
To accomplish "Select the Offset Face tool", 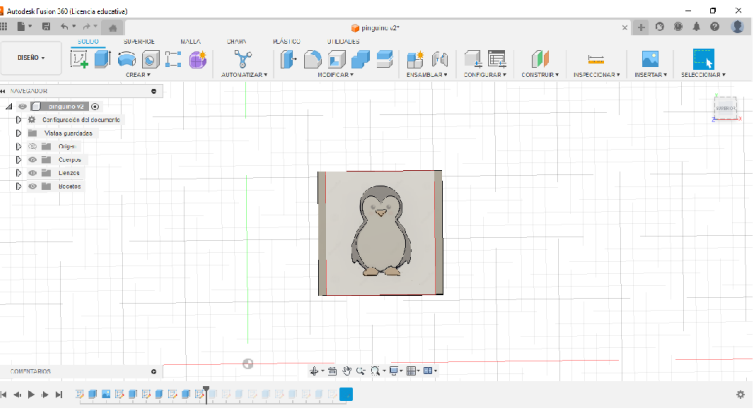I will (385, 59).
